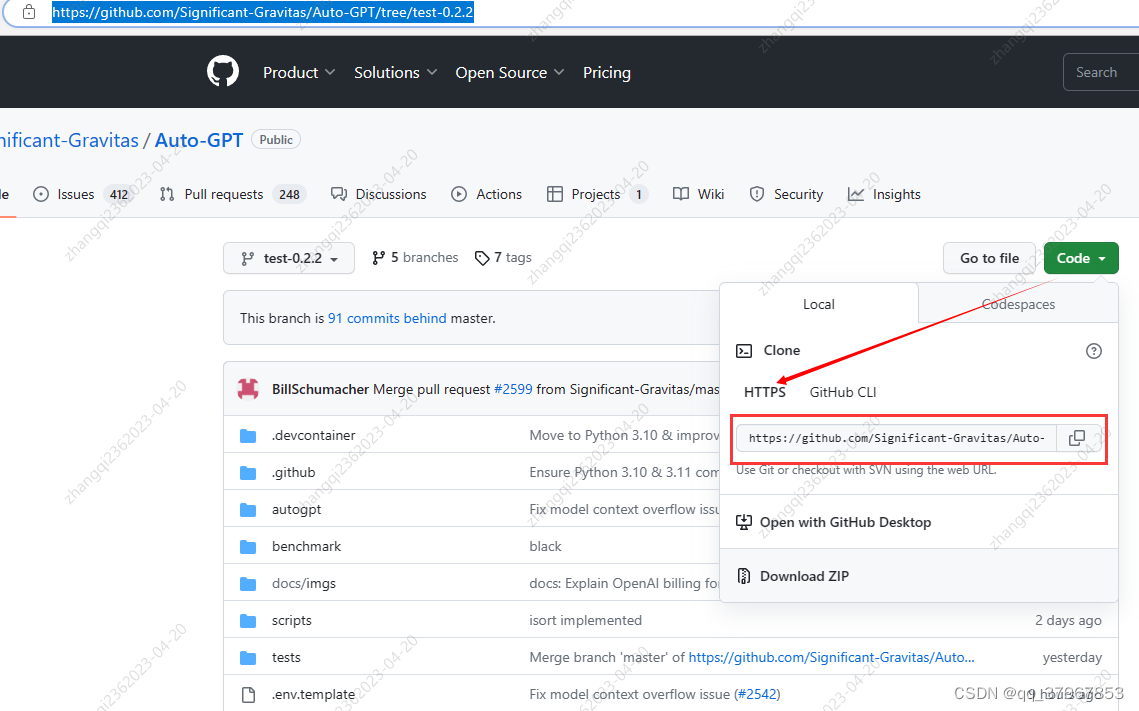Click the Go to file button
The height and width of the screenshot is (711, 1139).
tap(989, 258)
